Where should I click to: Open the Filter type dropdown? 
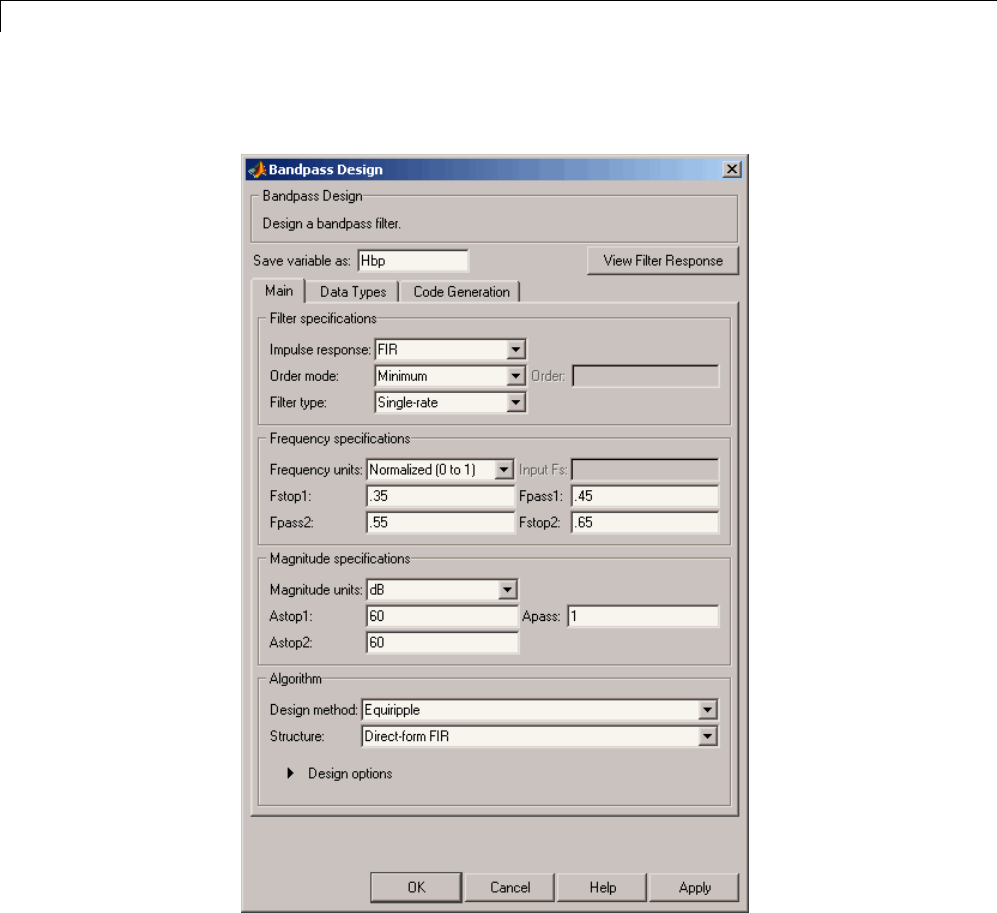[450, 402]
